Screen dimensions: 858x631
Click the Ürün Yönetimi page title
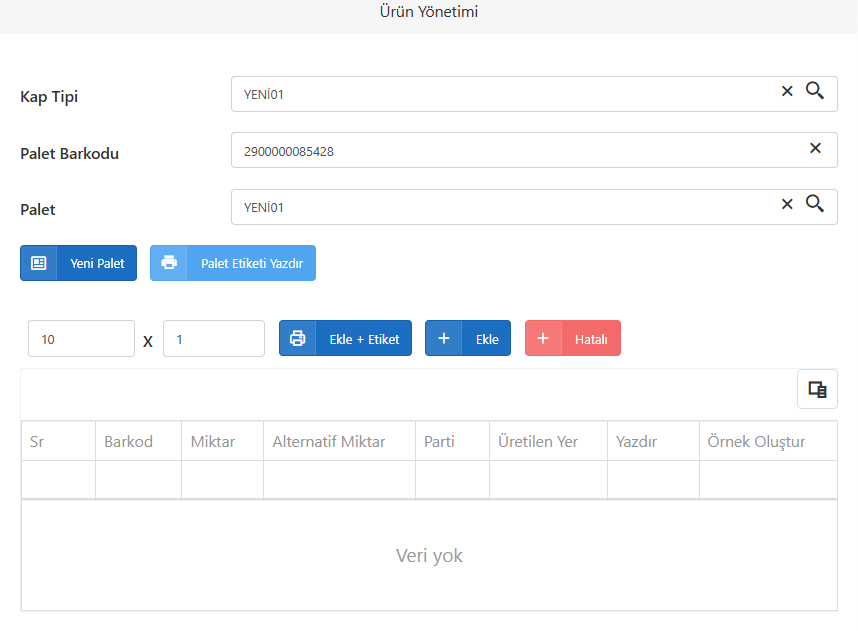tap(429, 11)
